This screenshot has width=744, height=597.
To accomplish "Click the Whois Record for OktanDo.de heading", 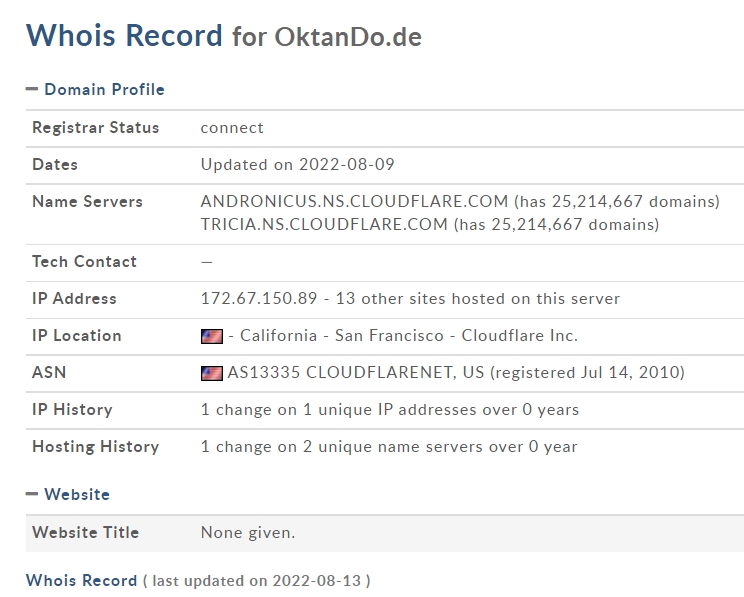I will click(223, 36).
